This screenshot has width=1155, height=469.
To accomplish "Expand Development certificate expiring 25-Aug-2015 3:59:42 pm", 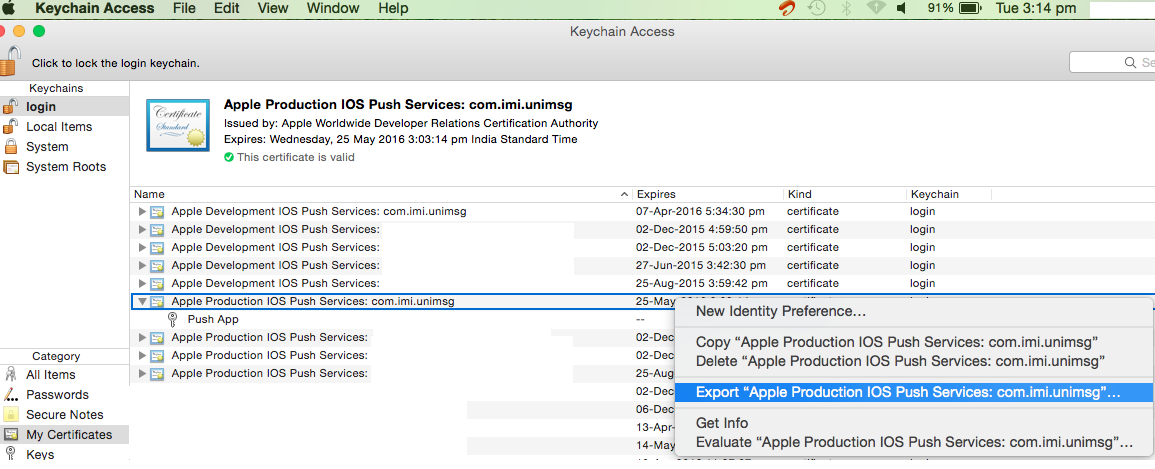I will [x=142, y=283].
